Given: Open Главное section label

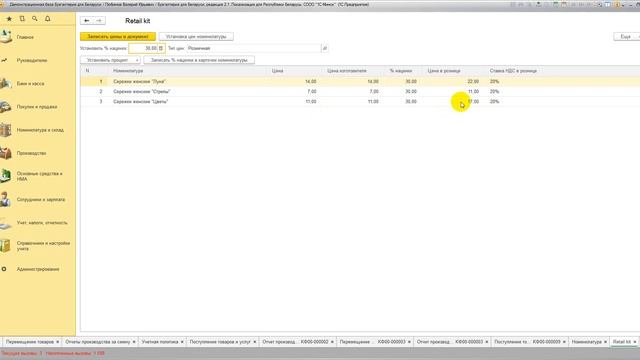Looking at the screenshot, I should pyautogui.click(x=25, y=37).
